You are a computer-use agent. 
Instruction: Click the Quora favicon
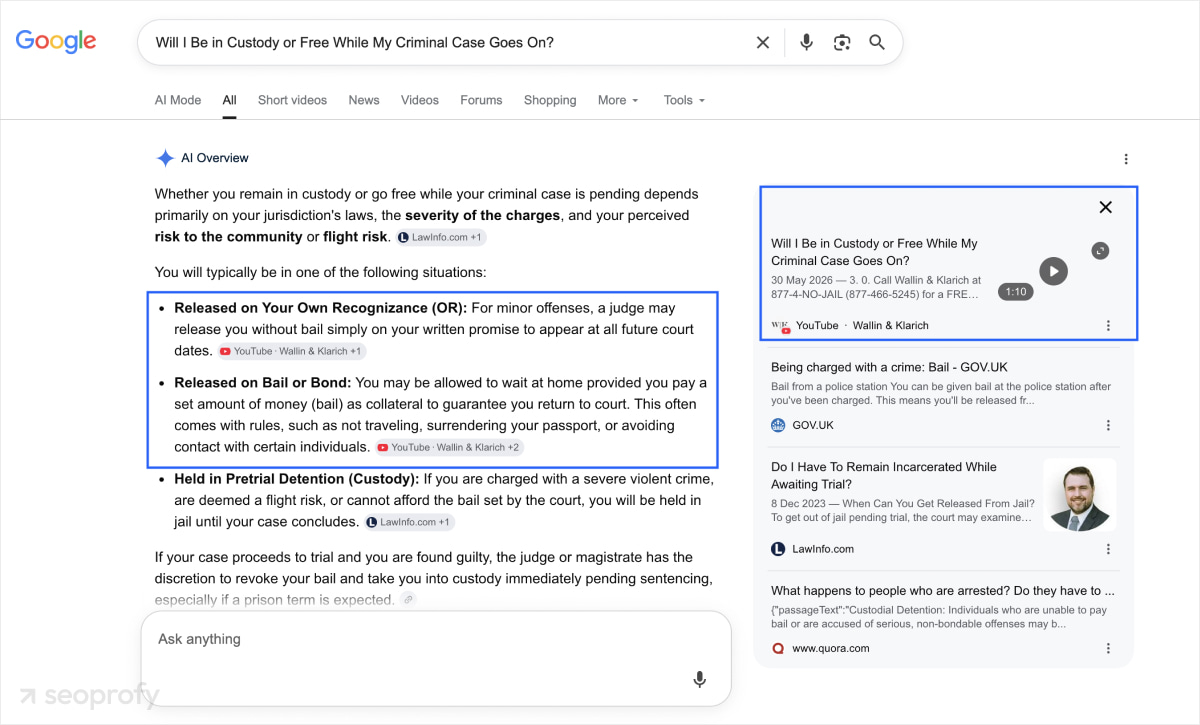click(778, 648)
